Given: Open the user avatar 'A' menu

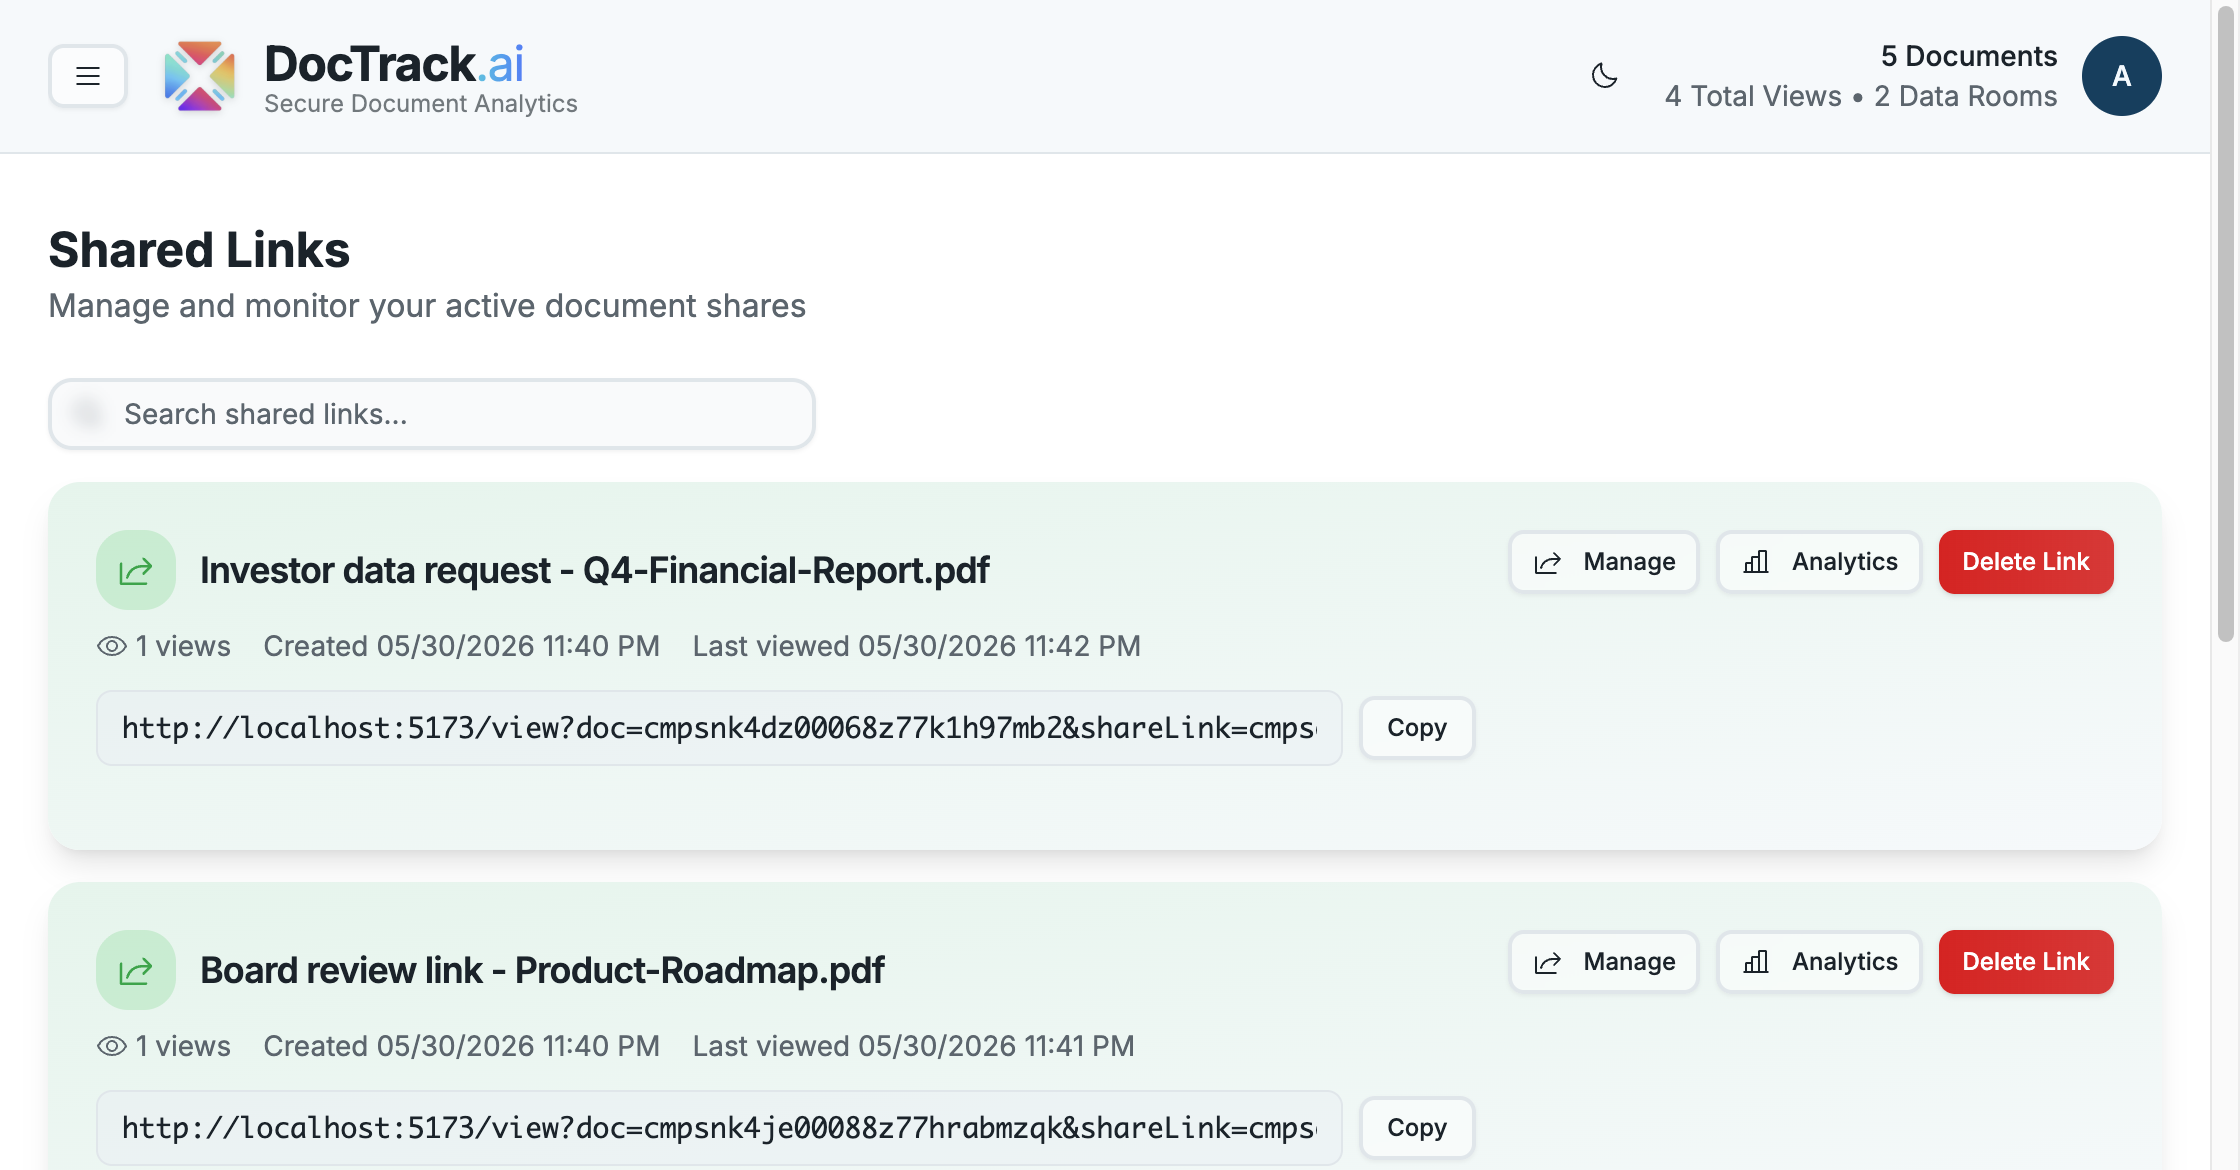Looking at the screenshot, I should (x=2121, y=76).
